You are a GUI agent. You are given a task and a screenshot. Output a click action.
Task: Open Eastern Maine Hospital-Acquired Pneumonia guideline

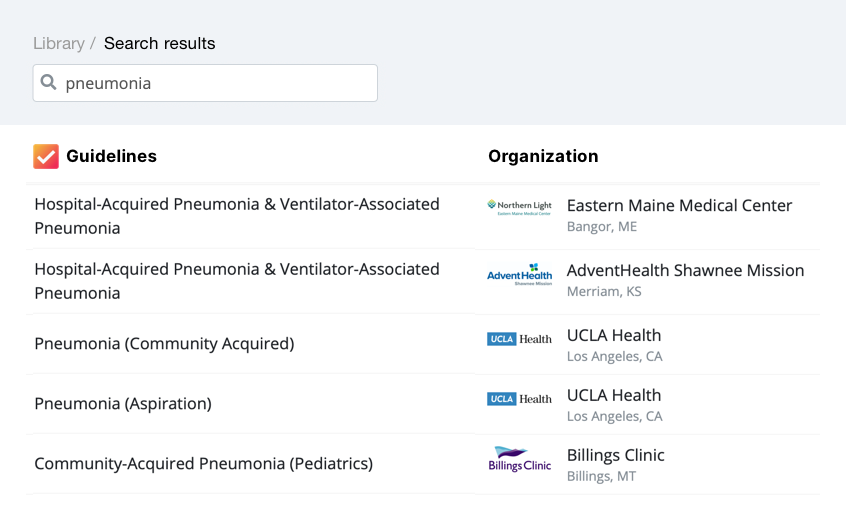pyautogui.click(x=237, y=216)
